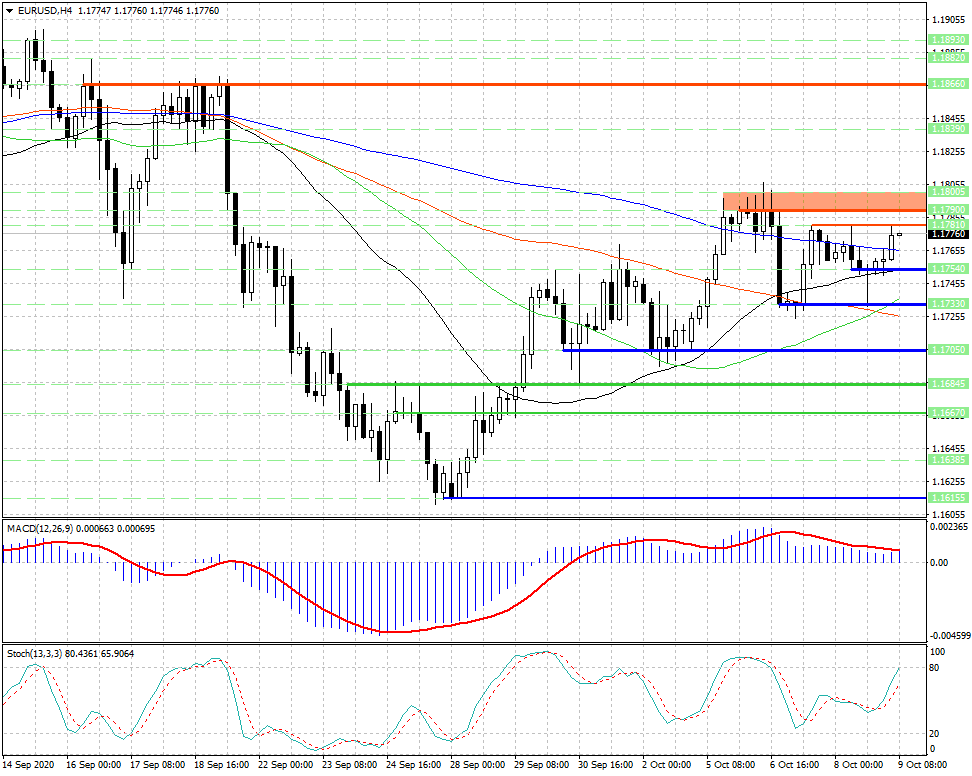The height and width of the screenshot is (776, 972).
Task: Click the 23 Sep 08:00 time label
Action: point(350,765)
